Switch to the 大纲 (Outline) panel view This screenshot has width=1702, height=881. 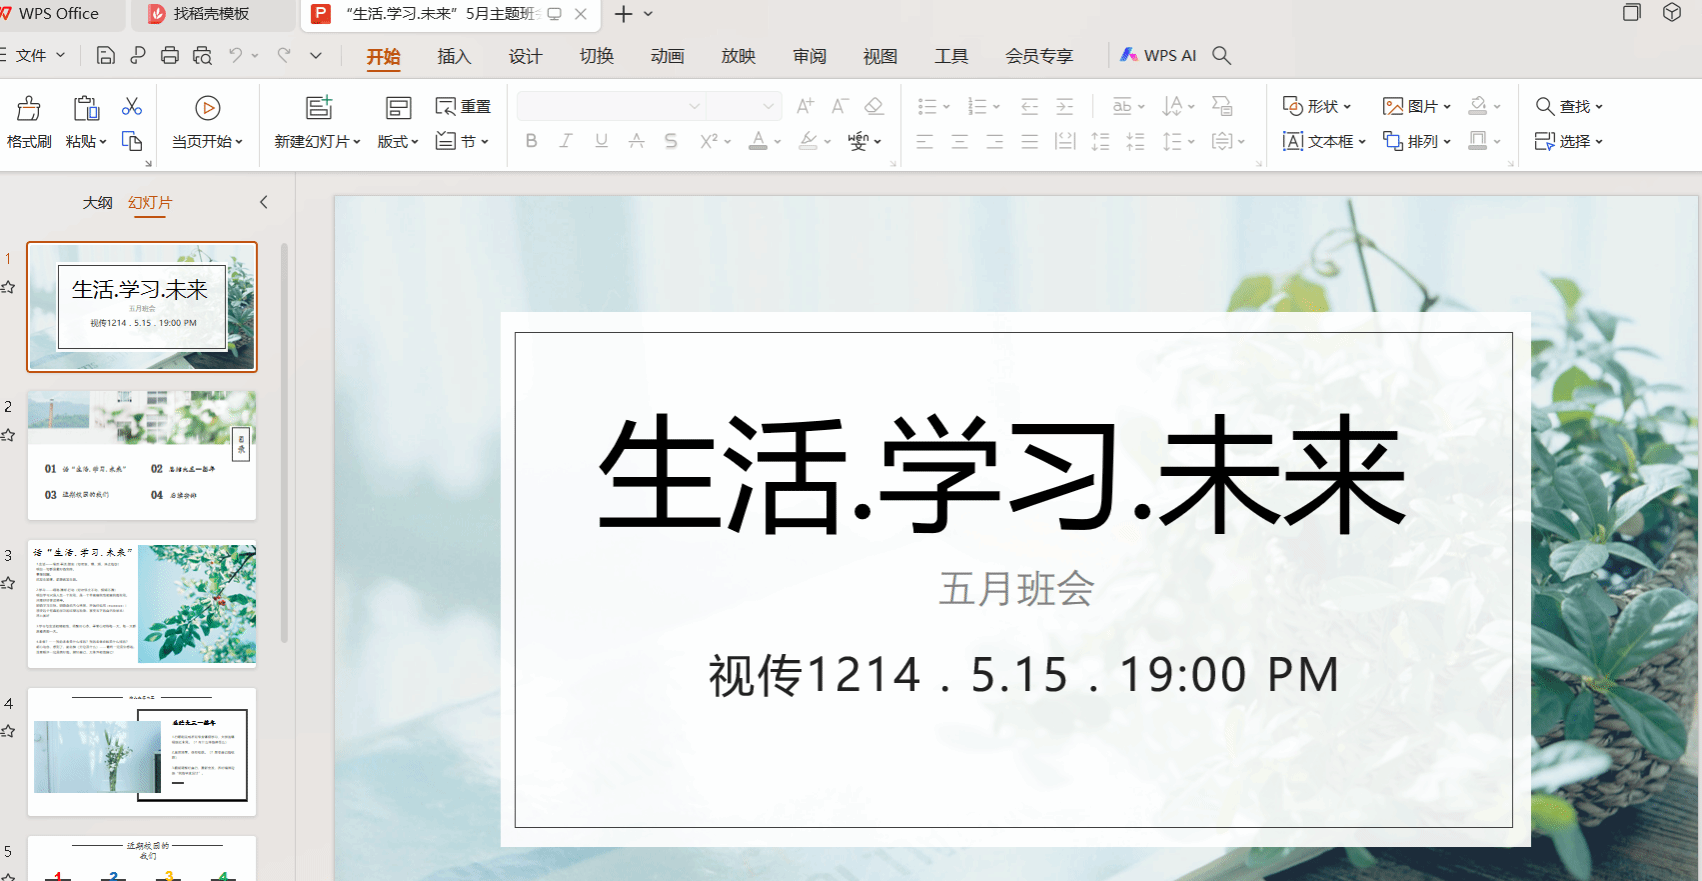pyautogui.click(x=97, y=203)
